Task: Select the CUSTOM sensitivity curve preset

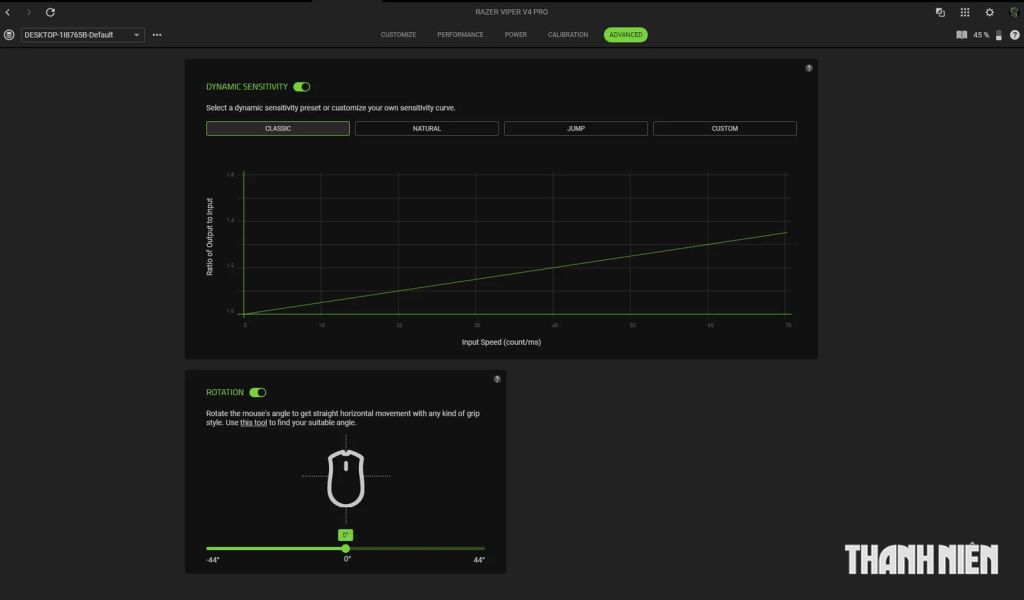Action: [725, 128]
